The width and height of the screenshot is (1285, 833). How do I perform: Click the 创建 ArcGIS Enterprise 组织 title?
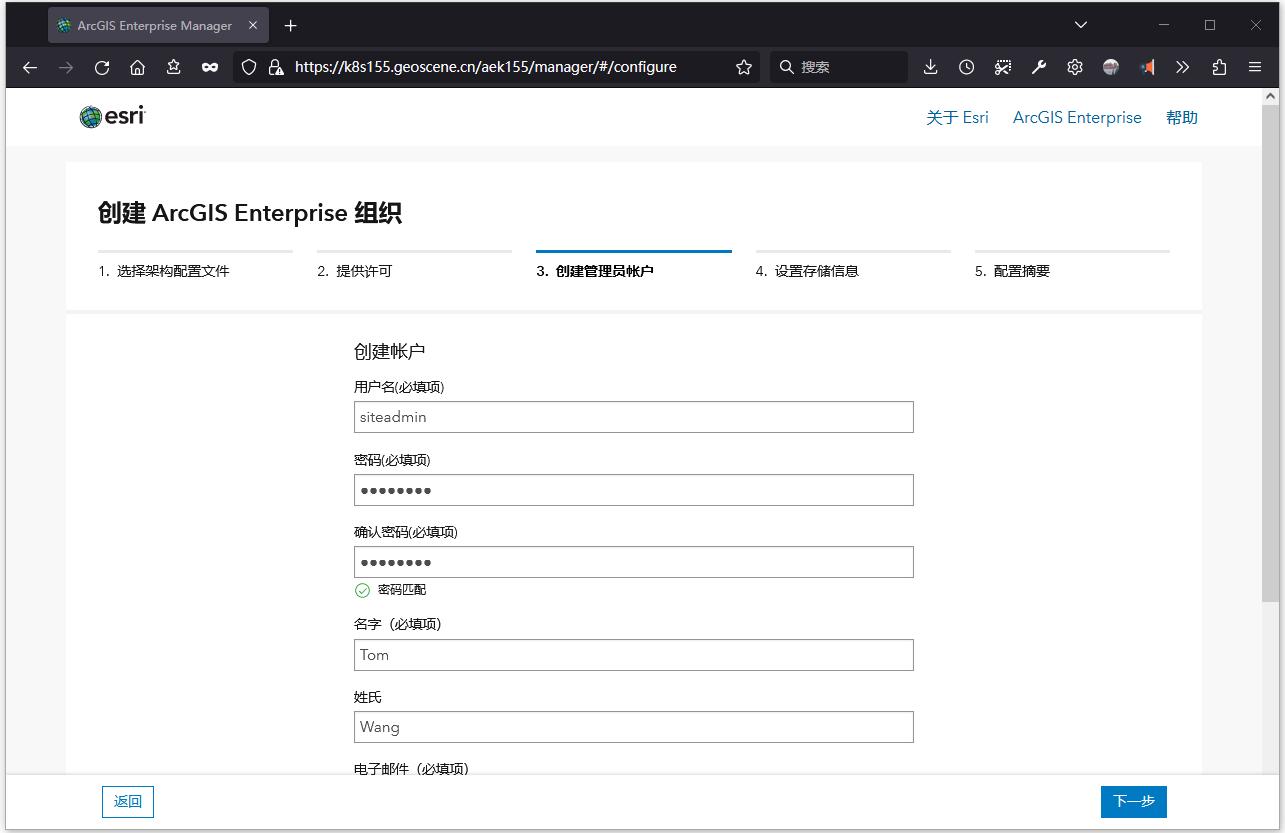pos(250,213)
